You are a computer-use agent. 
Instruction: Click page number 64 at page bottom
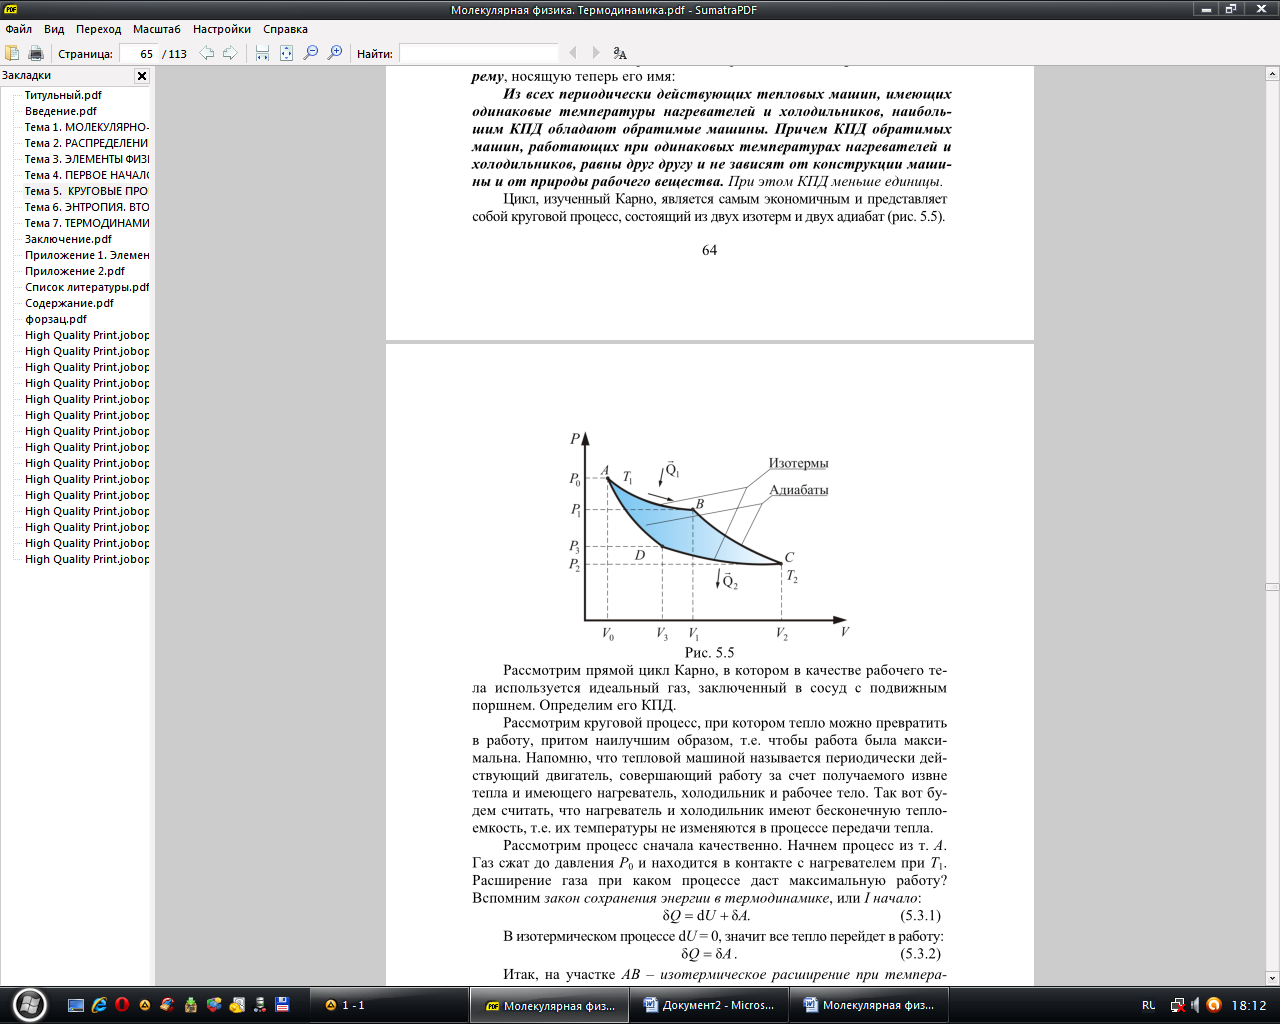tap(709, 250)
